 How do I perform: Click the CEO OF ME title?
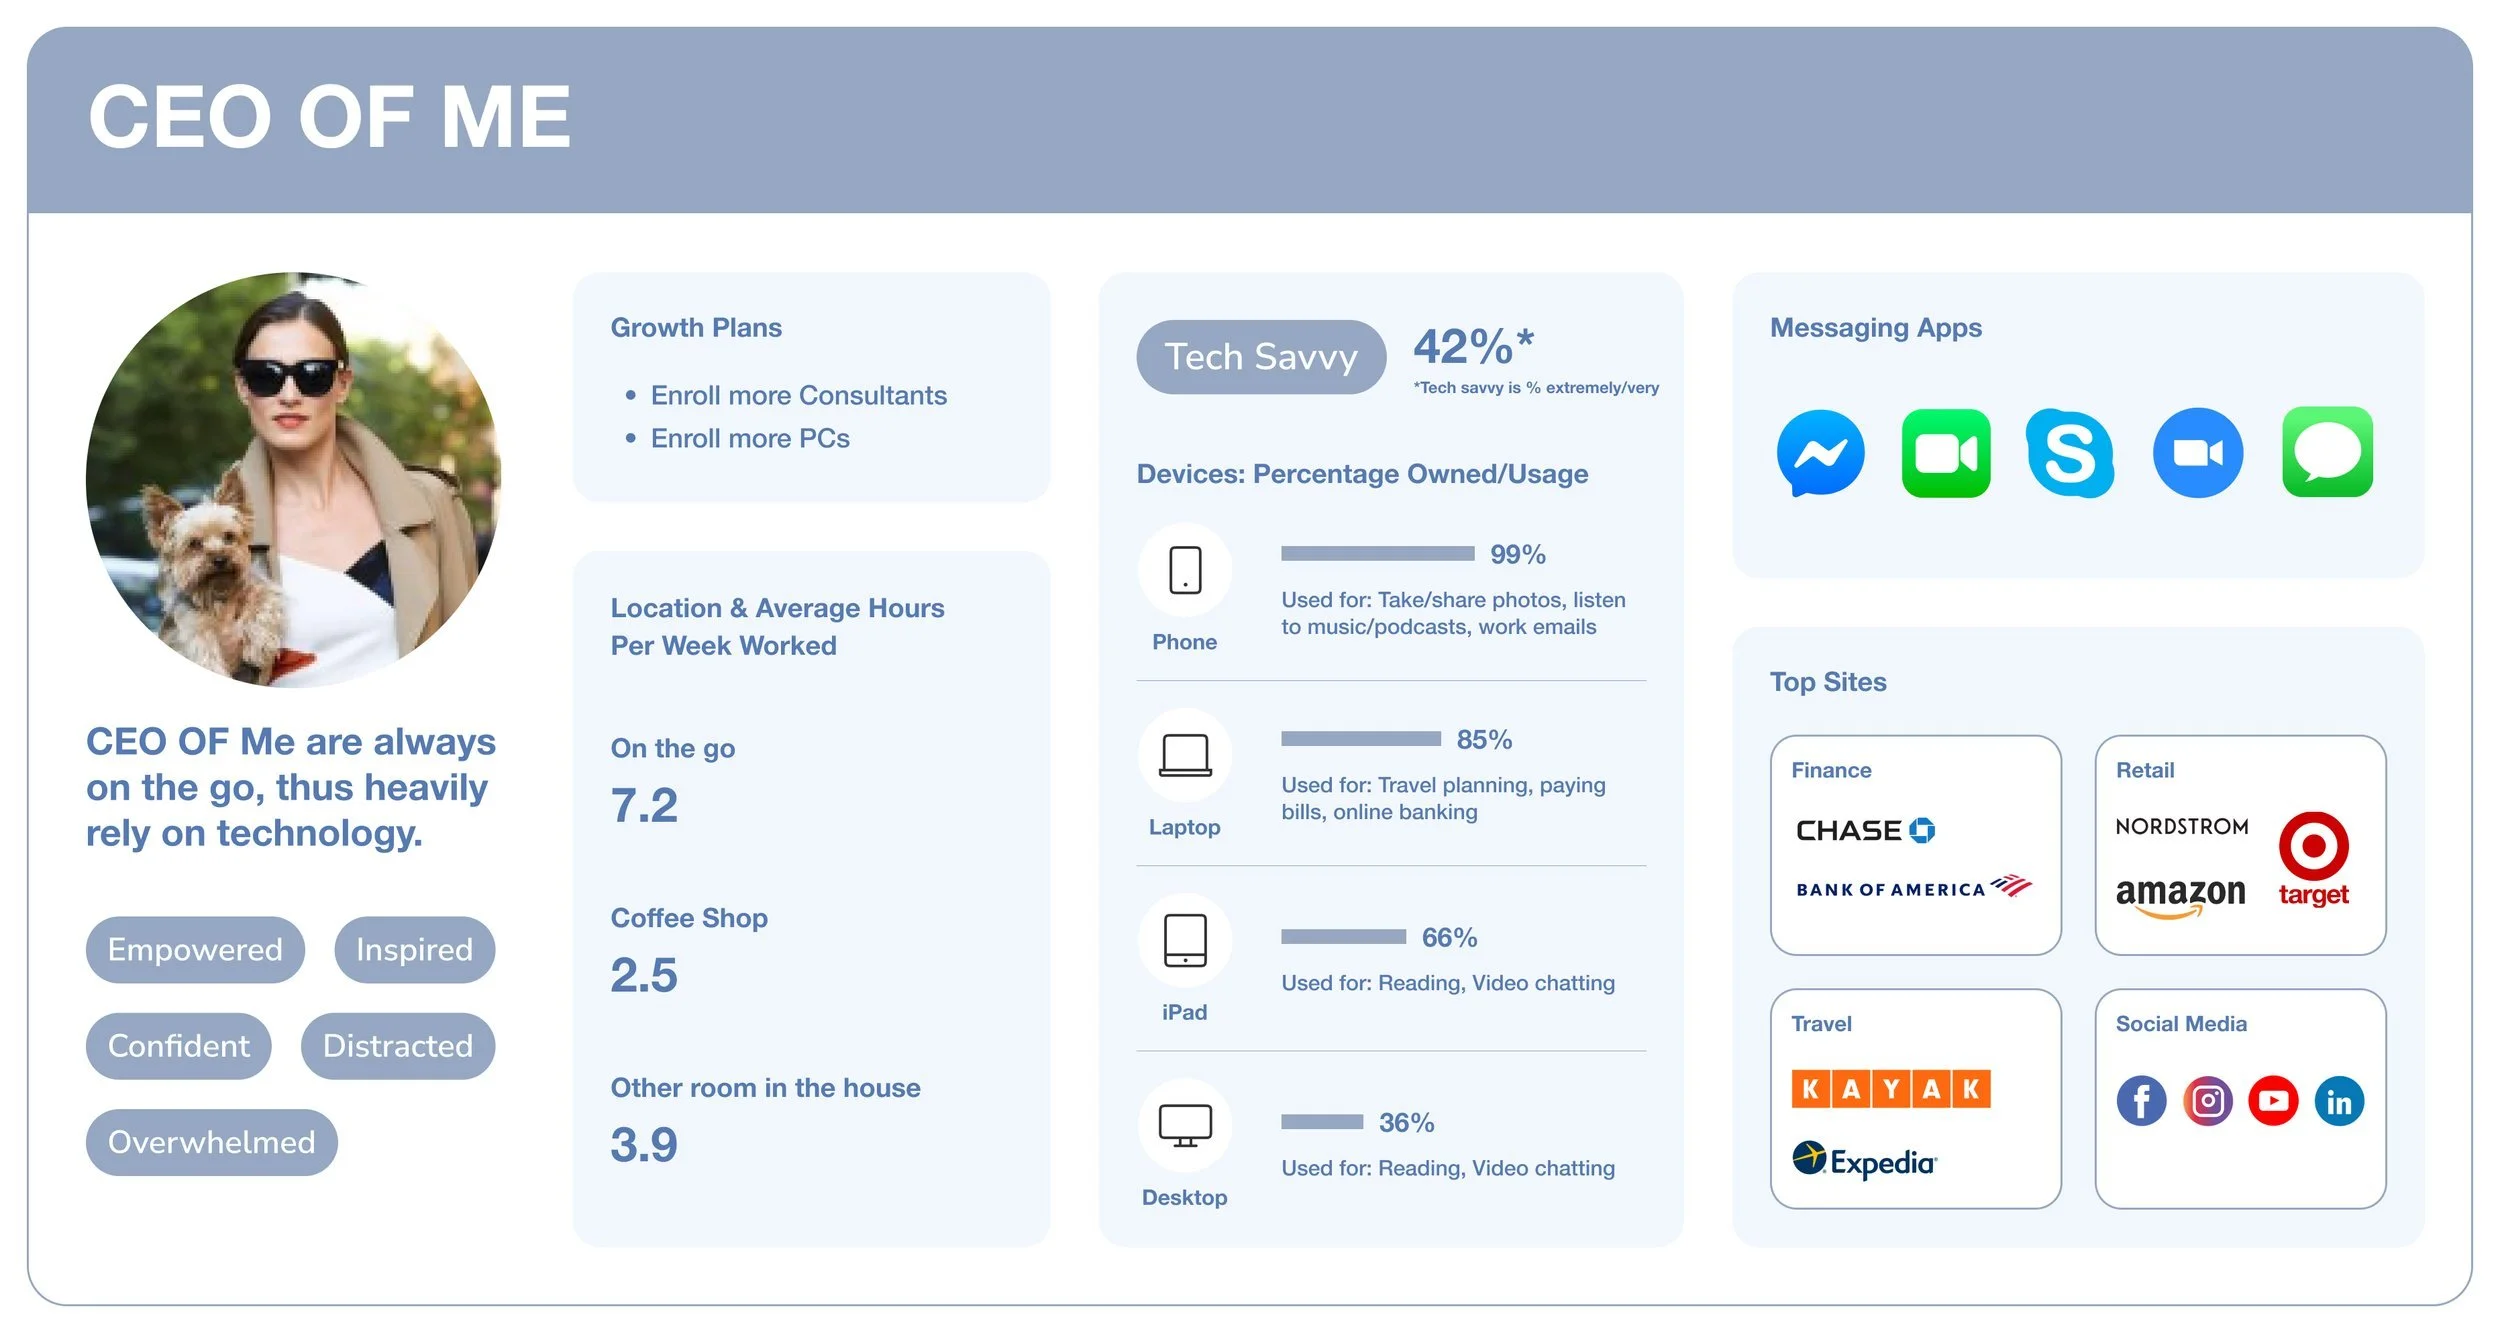point(330,117)
